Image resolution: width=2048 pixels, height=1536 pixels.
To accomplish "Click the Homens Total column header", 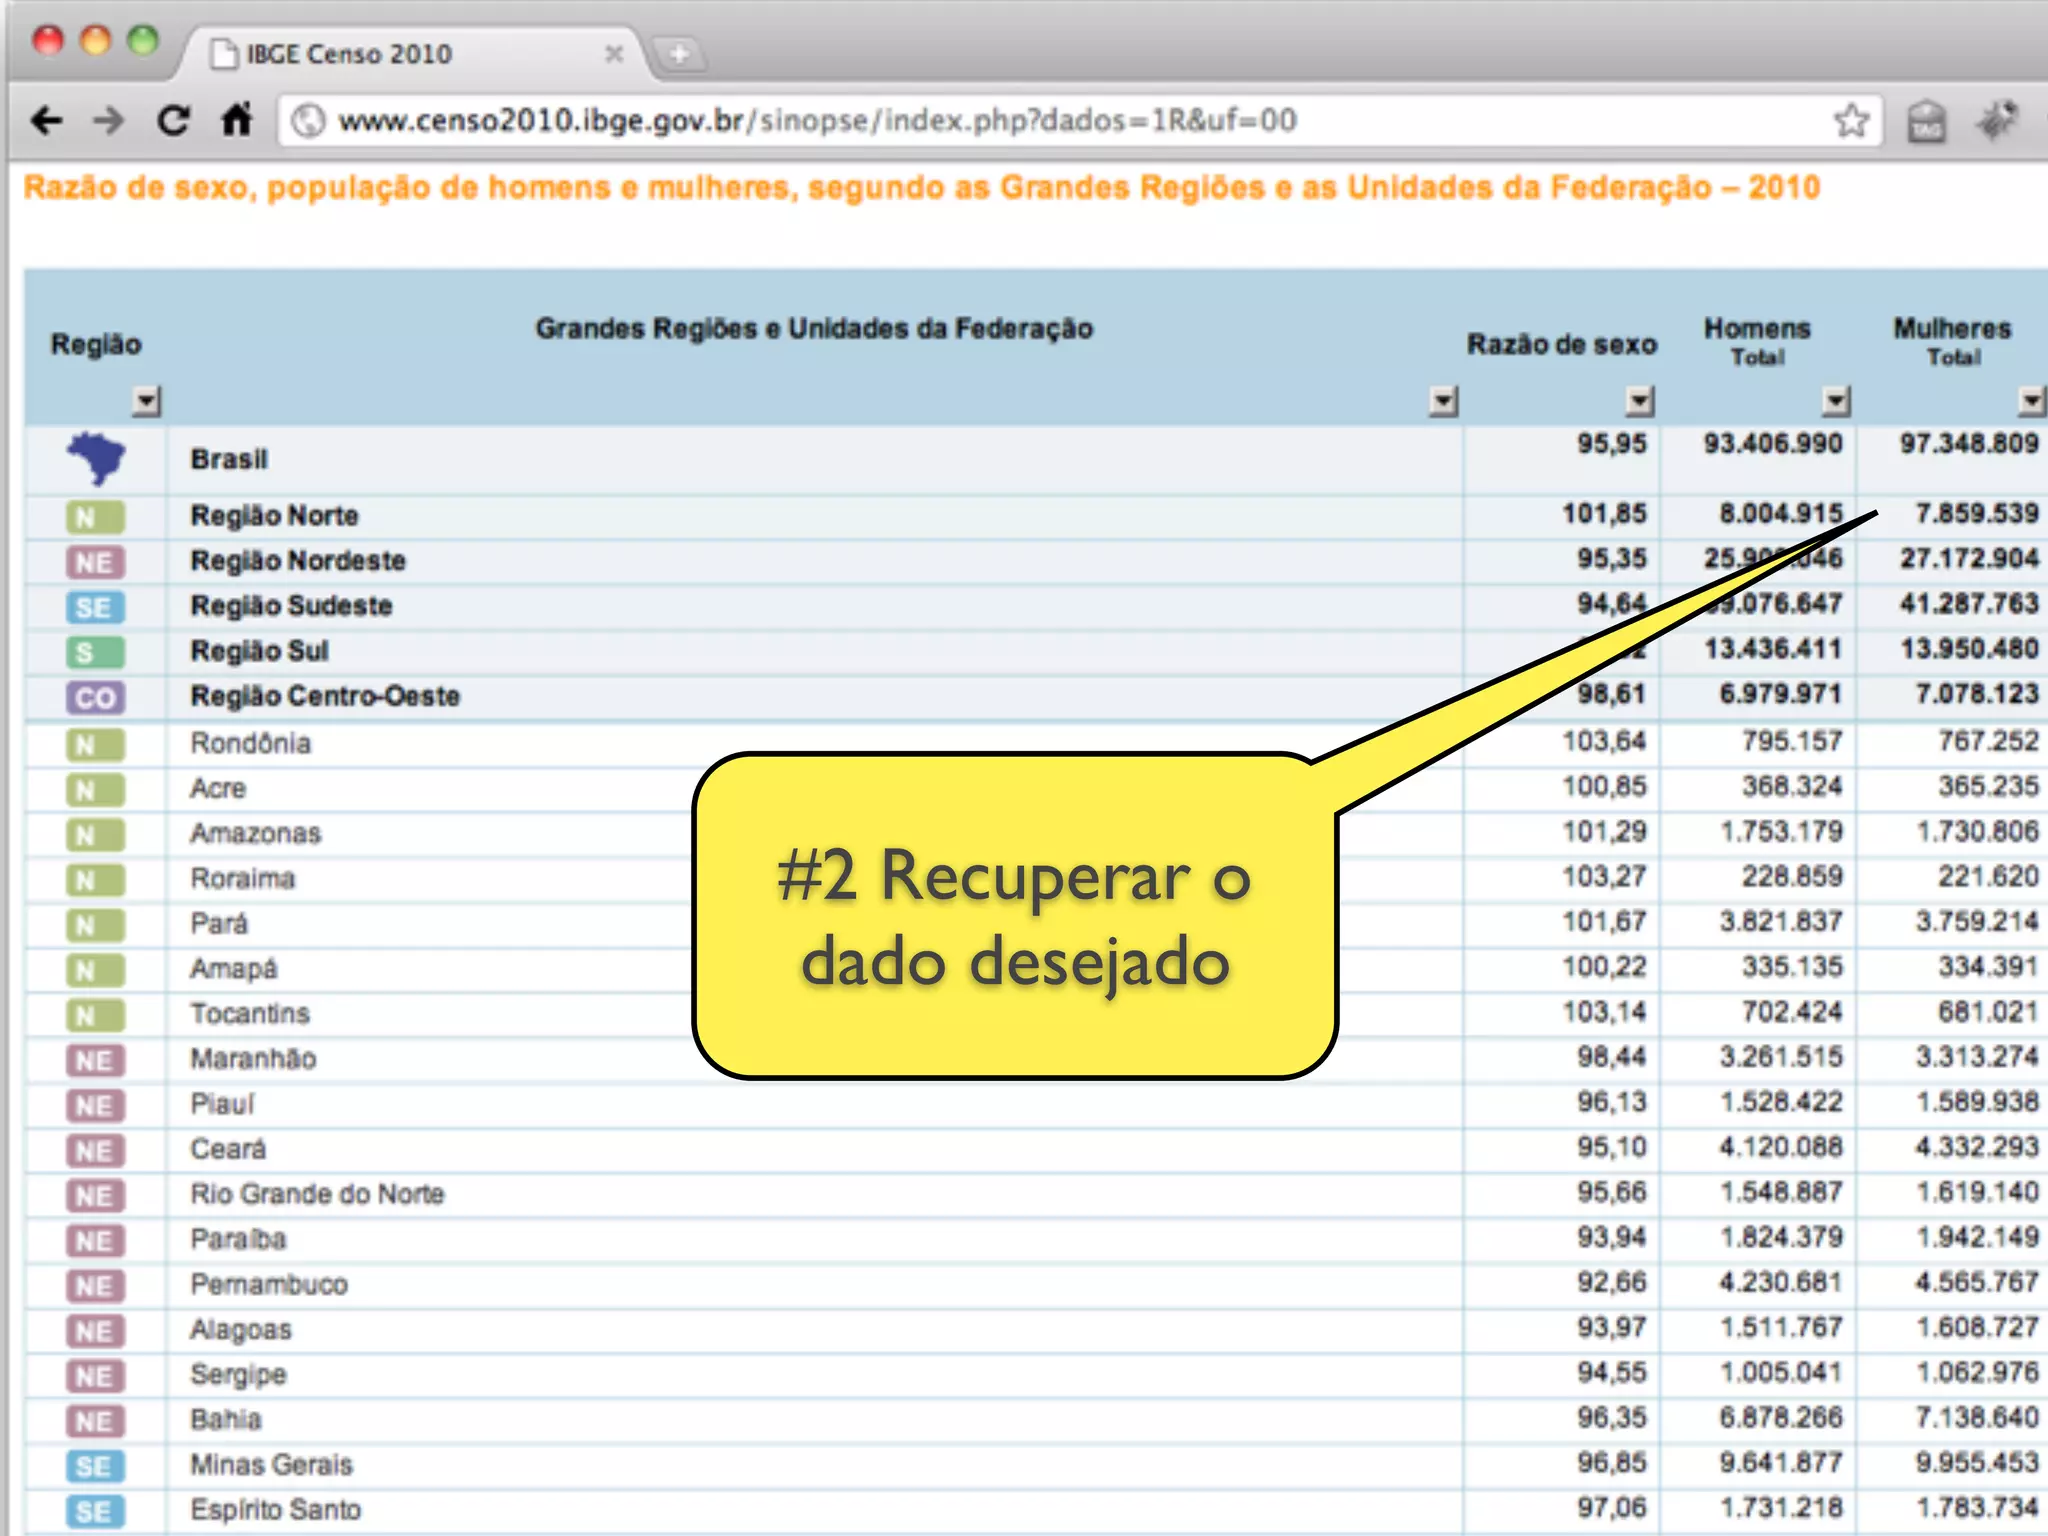I will tap(1757, 340).
